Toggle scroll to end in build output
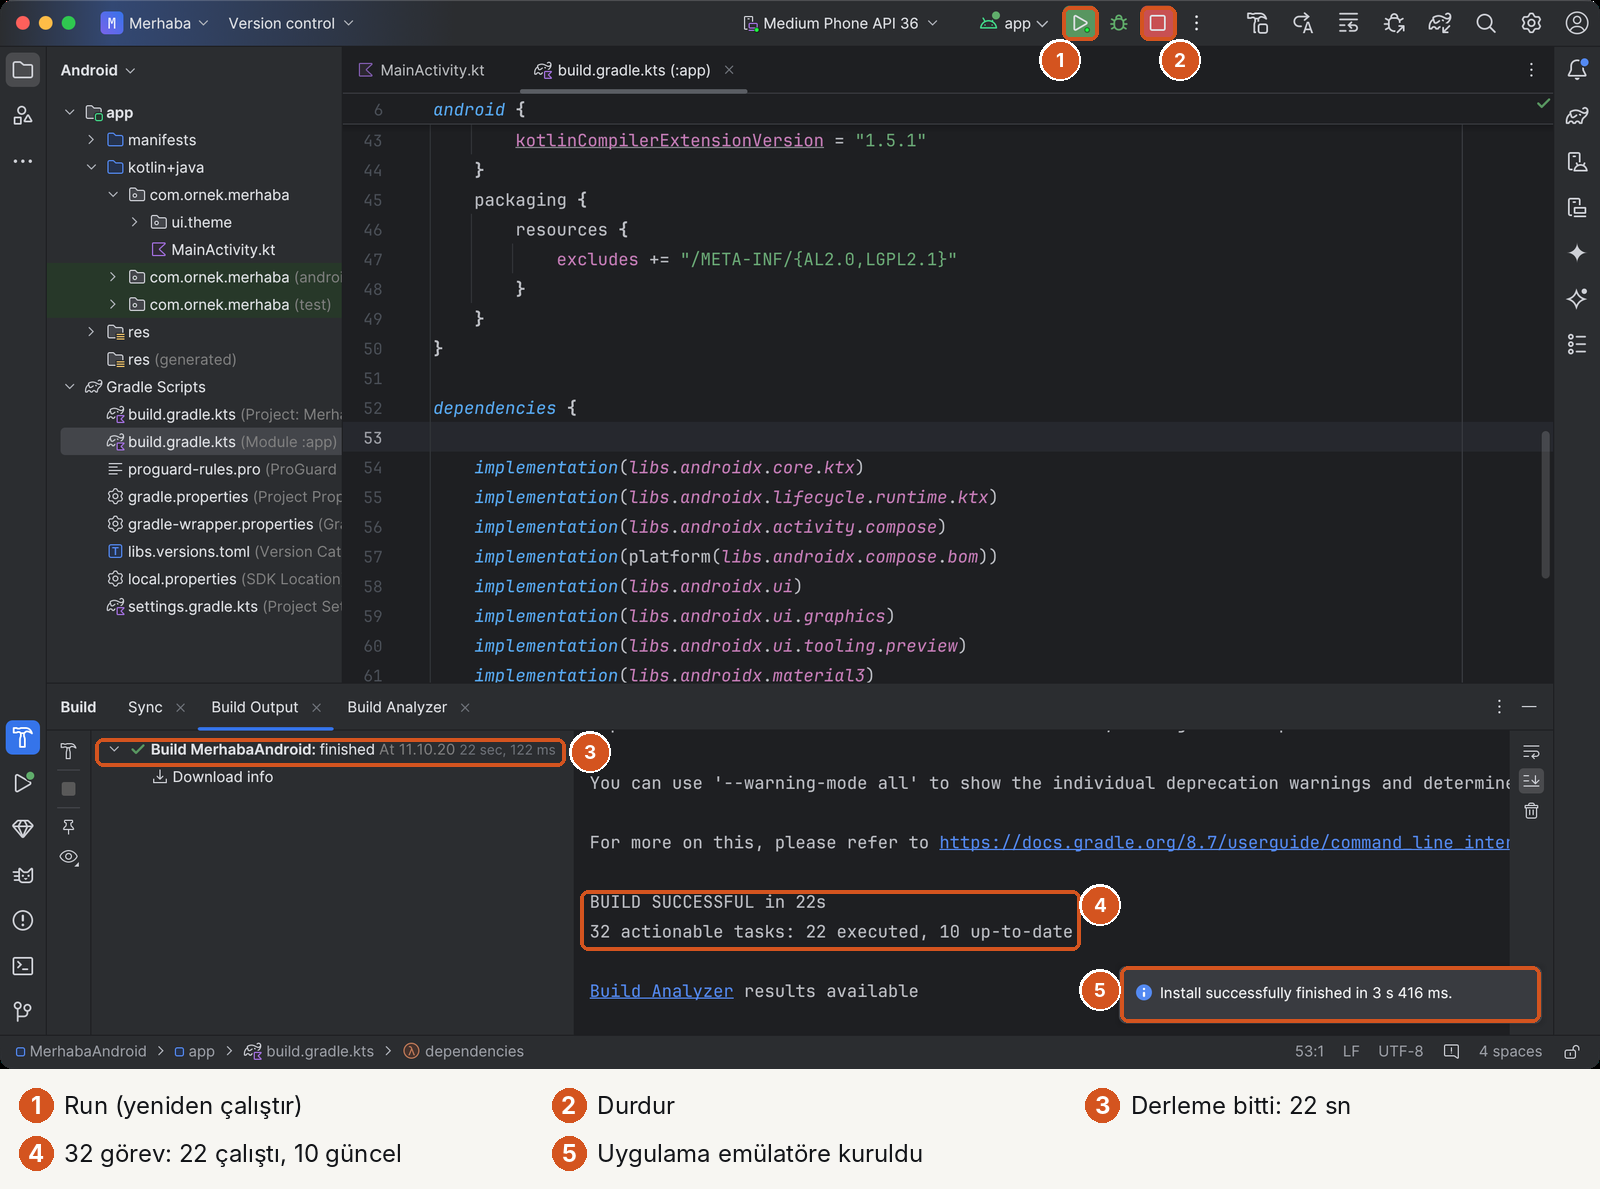This screenshot has width=1600, height=1189. click(x=1531, y=781)
